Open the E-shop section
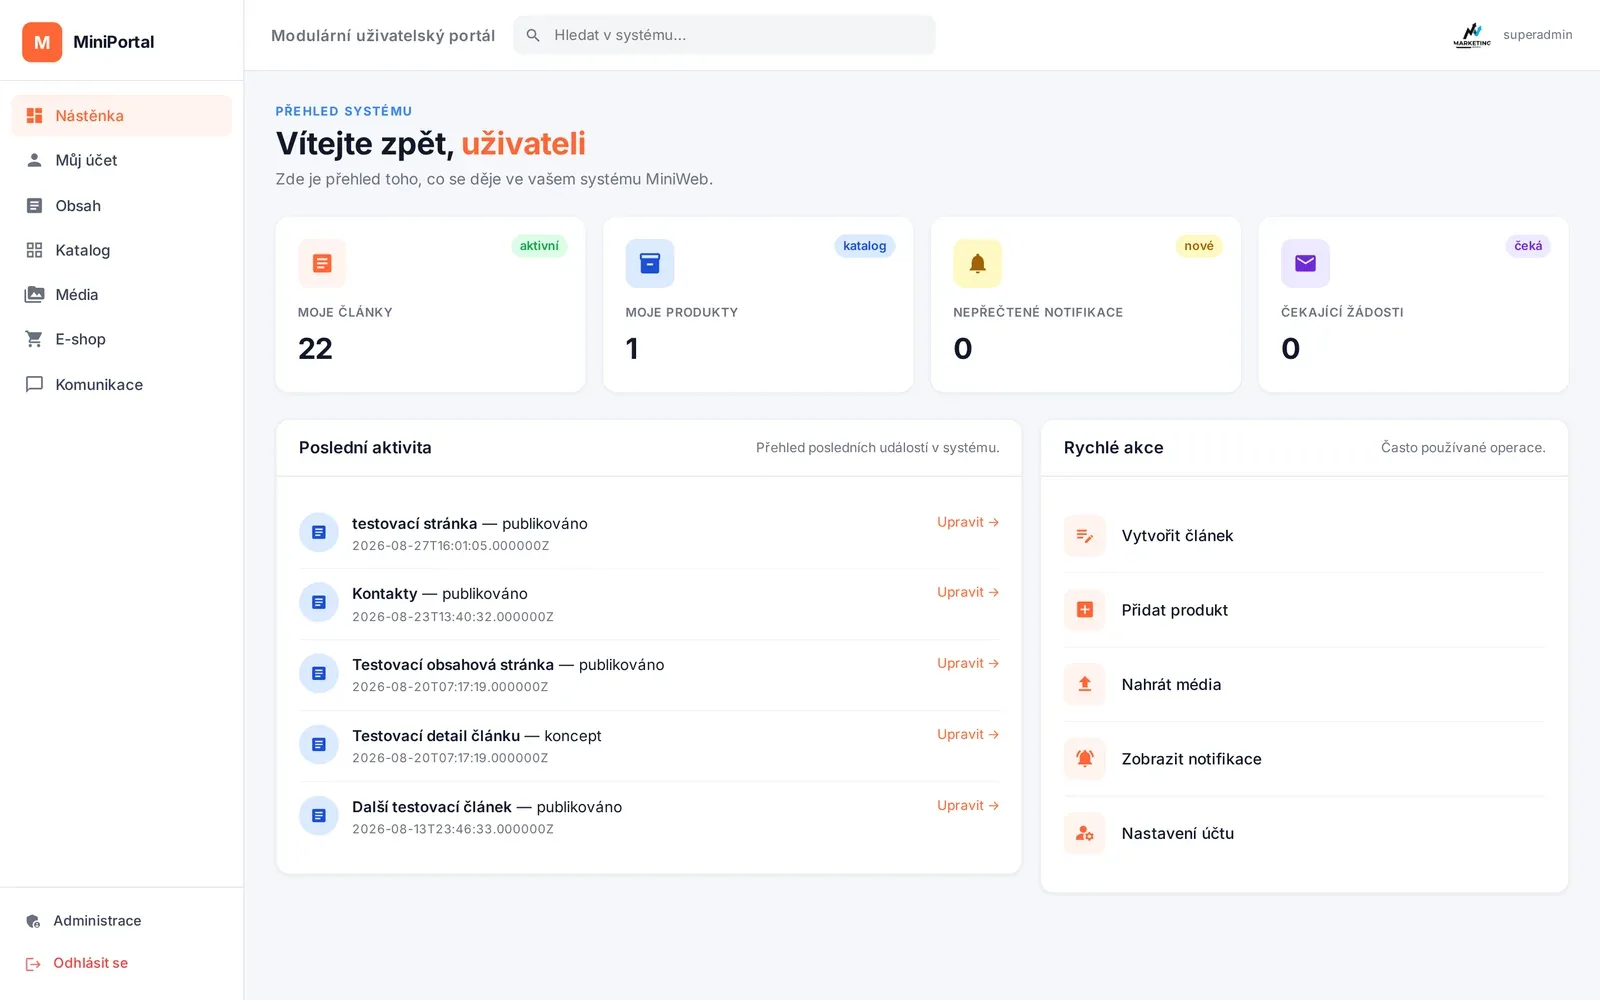The height and width of the screenshot is (1000, 1600). [121, 339]
